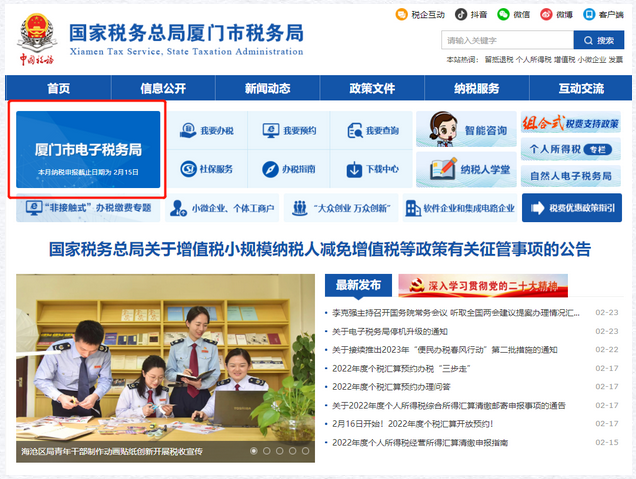Click the arrow icon on 税费优惠政策指引
636x479 pixels.
point(537,208)
